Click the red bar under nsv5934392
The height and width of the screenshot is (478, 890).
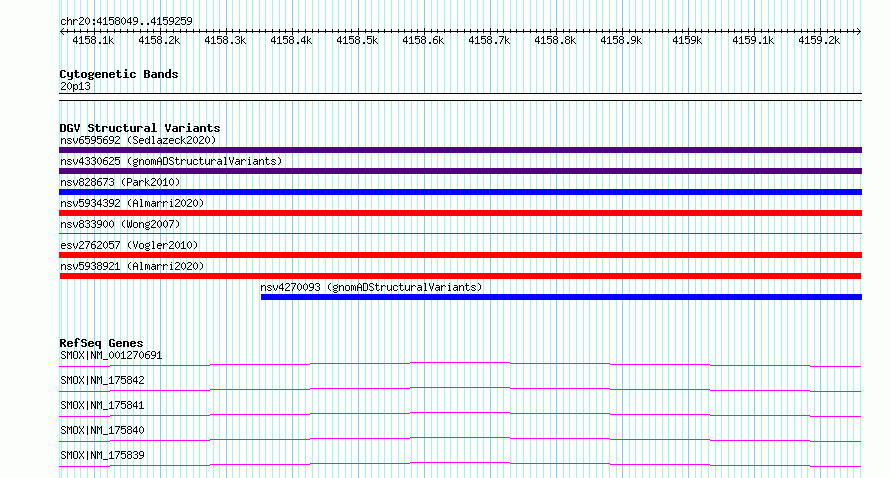460,213
